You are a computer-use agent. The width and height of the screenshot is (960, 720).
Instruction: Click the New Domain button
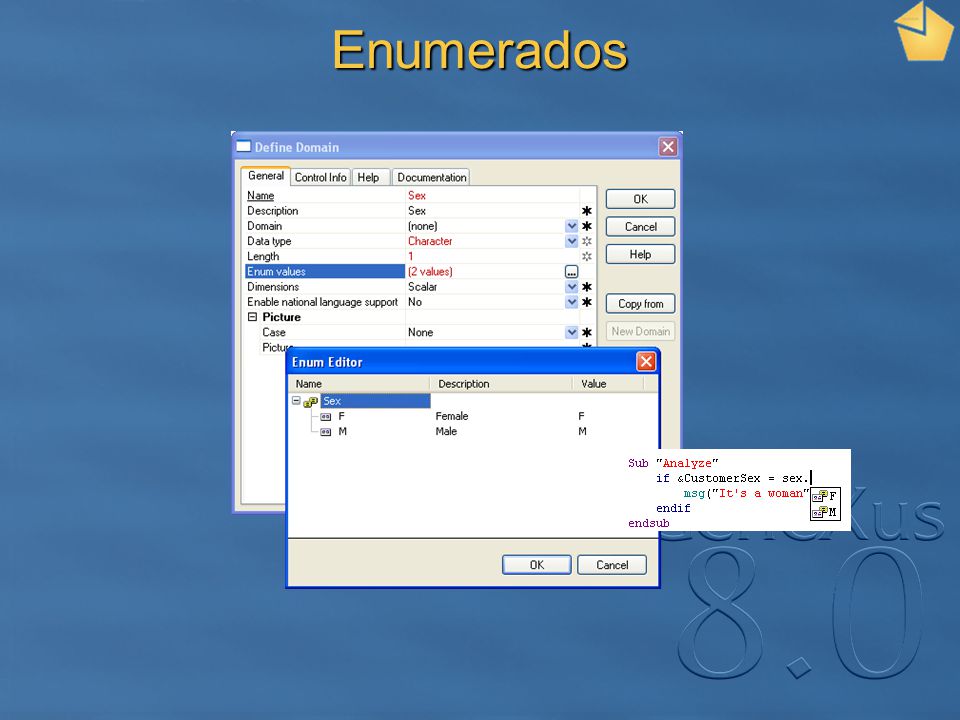tap(640, 331)
